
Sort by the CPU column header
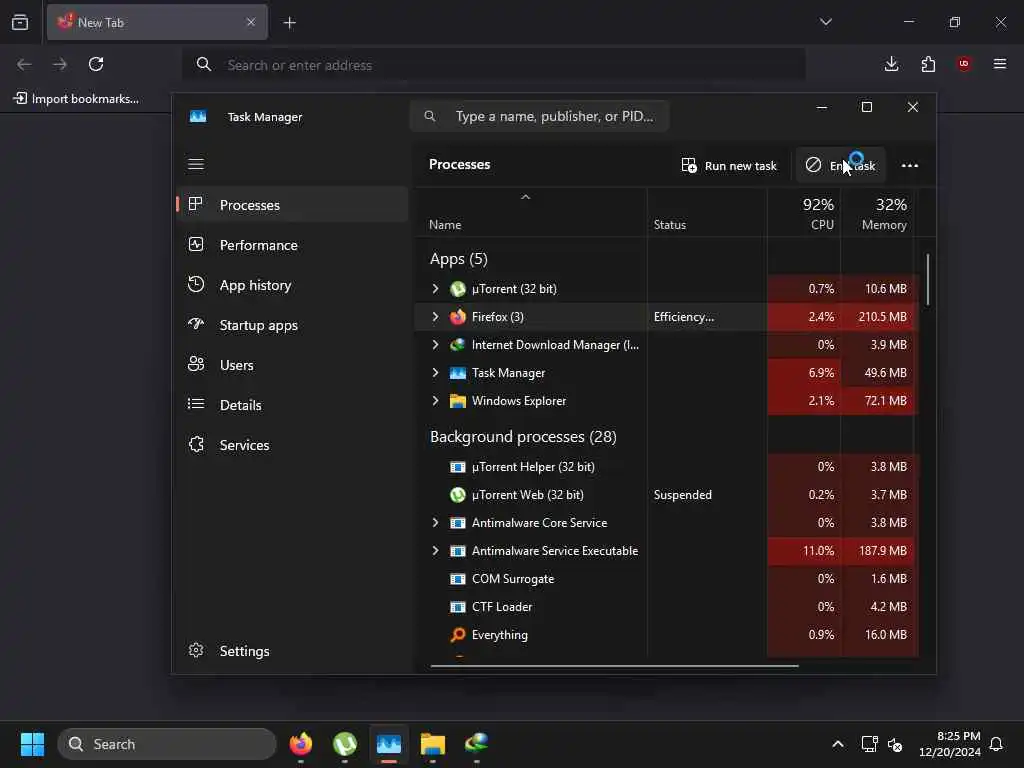coord(804,214)
